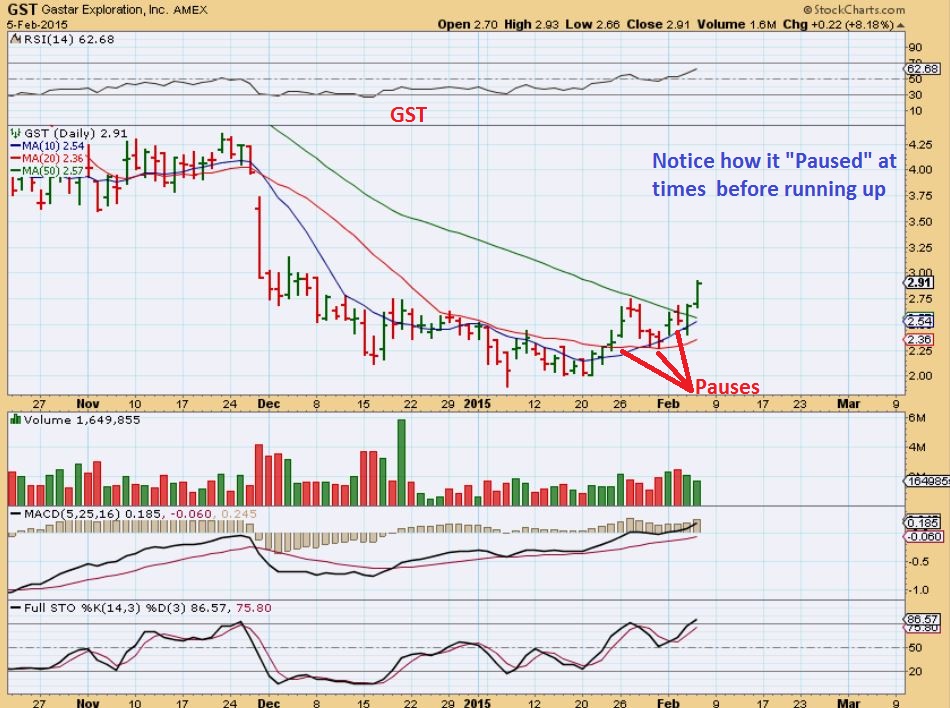Click the MA(10) 2.54 legend entry
Screen dimensions: 950x708
click(x=47, y=146)
